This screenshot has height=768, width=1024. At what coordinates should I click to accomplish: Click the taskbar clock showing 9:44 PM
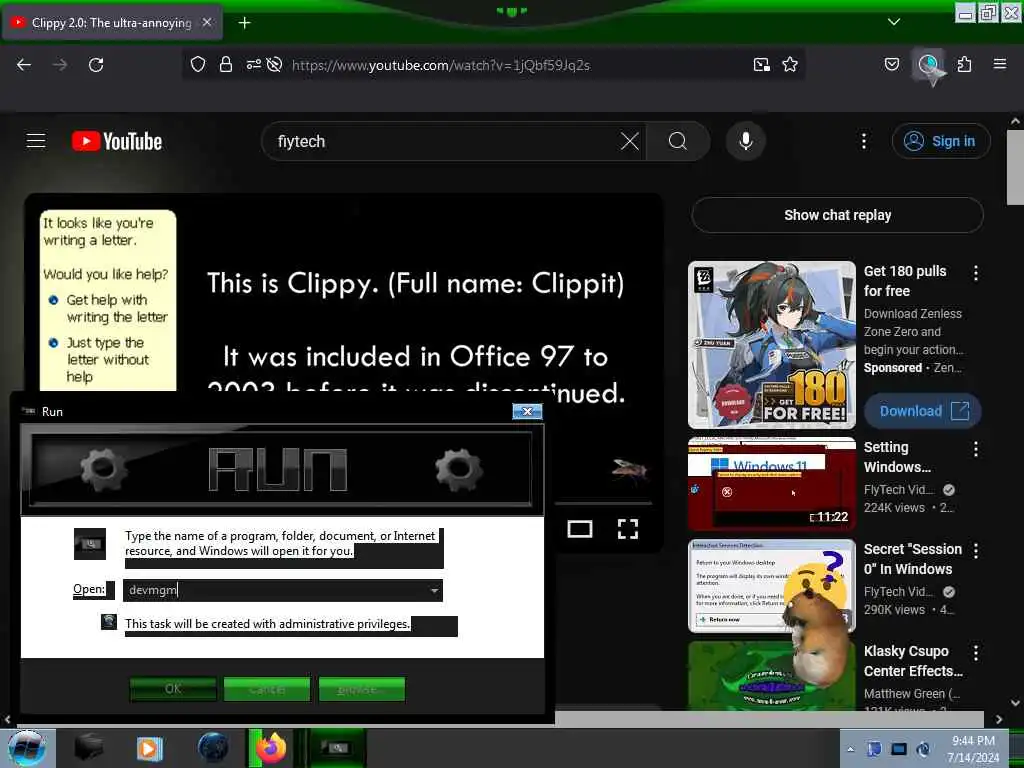coord(973,748)
